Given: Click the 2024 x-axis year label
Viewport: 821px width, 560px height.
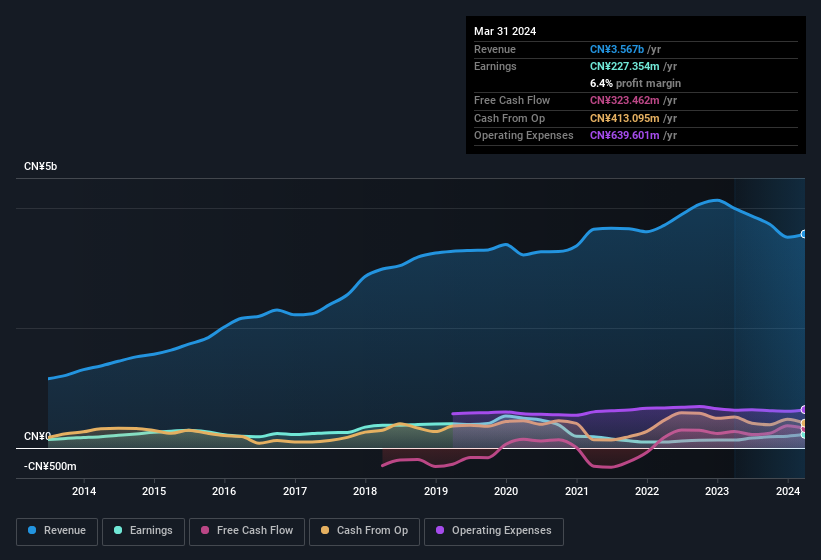Looking at the screenshot, I should coord(788,491).
